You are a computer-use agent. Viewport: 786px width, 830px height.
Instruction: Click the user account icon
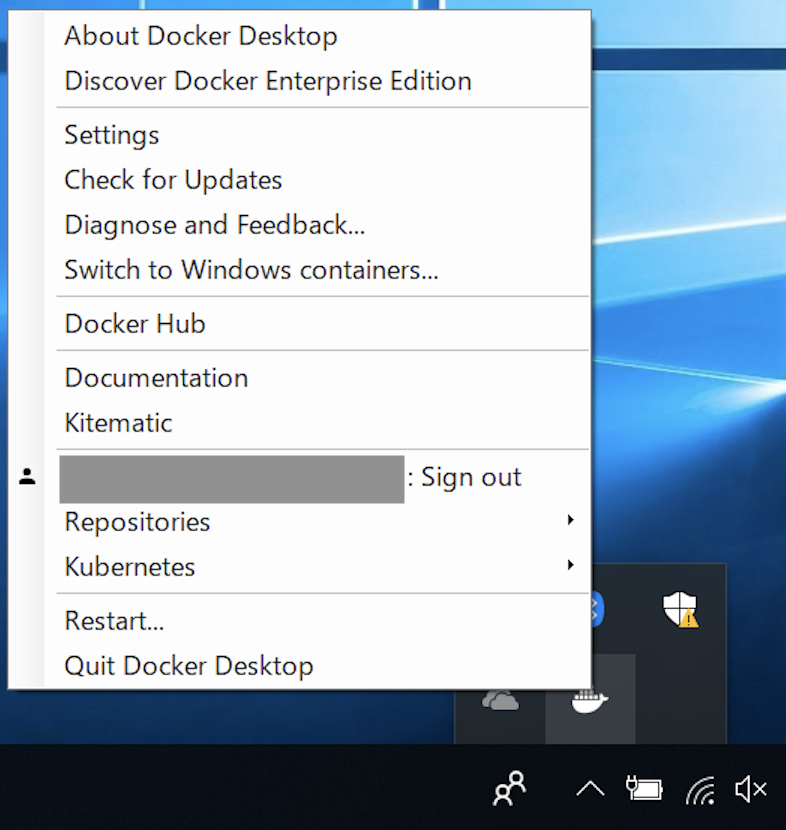[x=27, y=476]
